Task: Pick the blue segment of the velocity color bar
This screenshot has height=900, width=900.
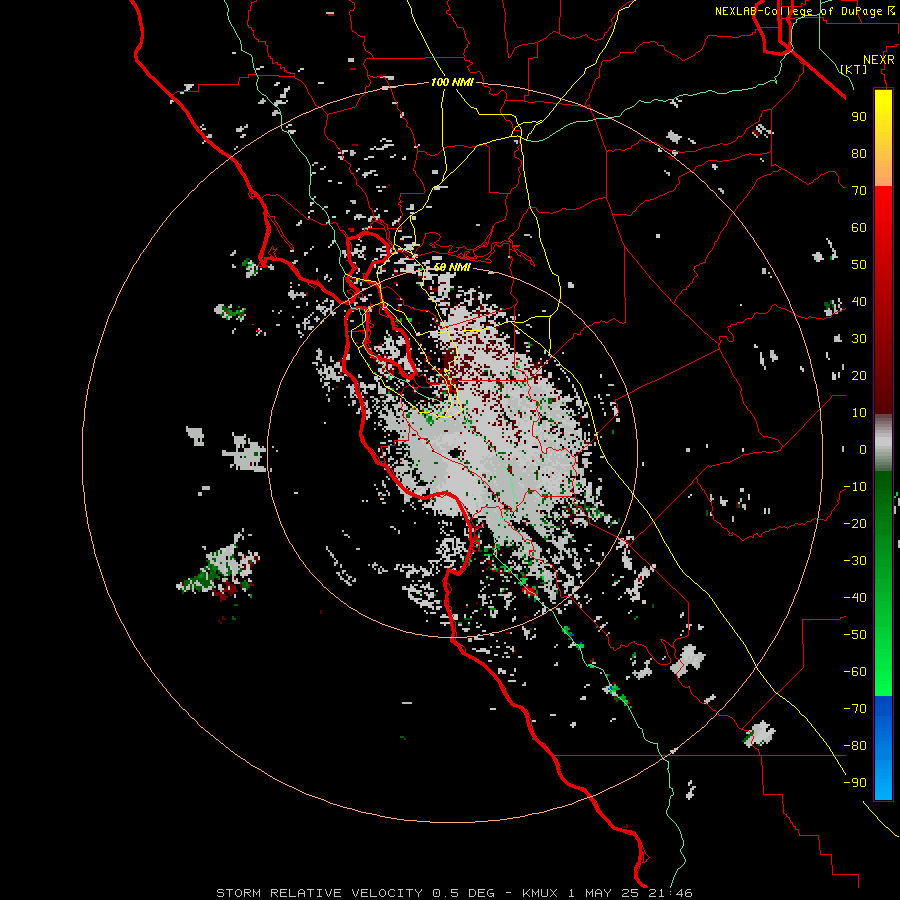Action: [883, 748]
